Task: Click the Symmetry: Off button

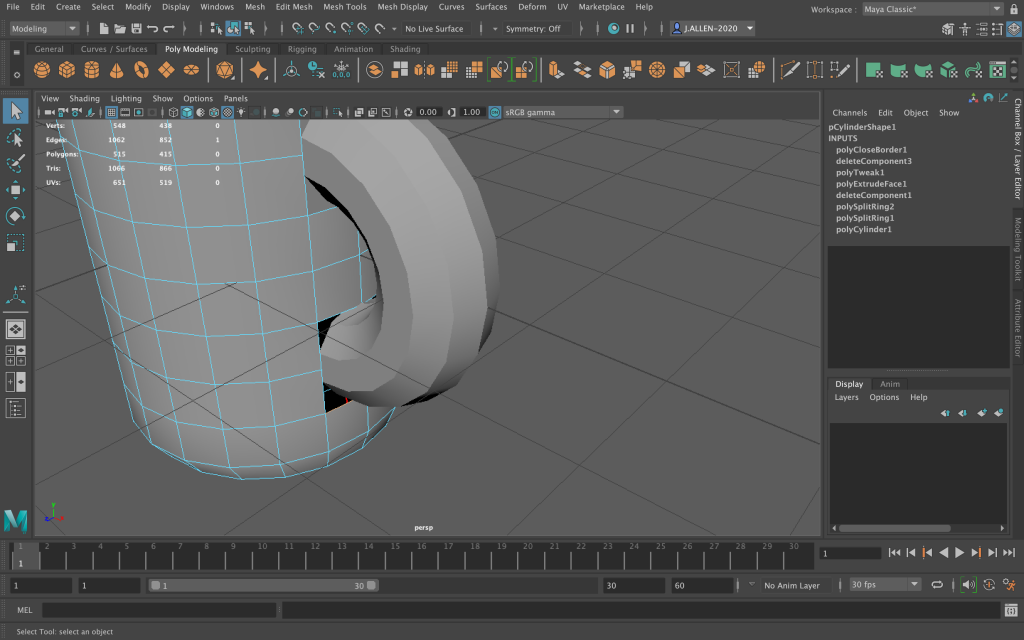Action: coord(532,29)
